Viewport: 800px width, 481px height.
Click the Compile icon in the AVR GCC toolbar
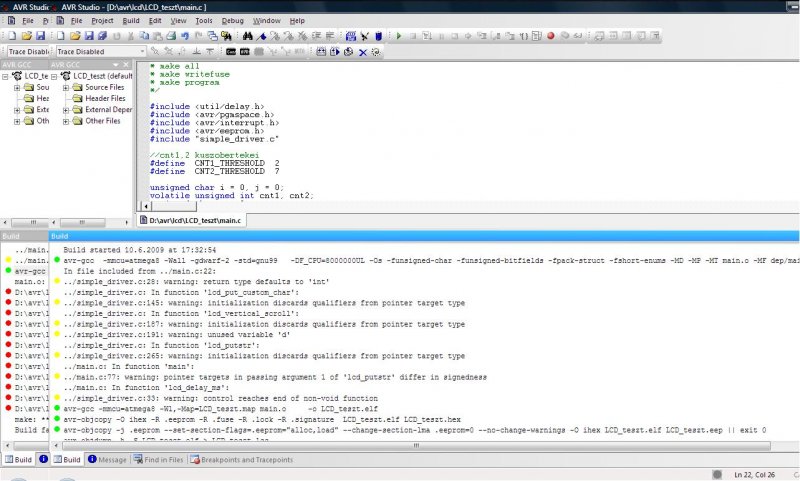pyautogui.click(x=348, y=52)
